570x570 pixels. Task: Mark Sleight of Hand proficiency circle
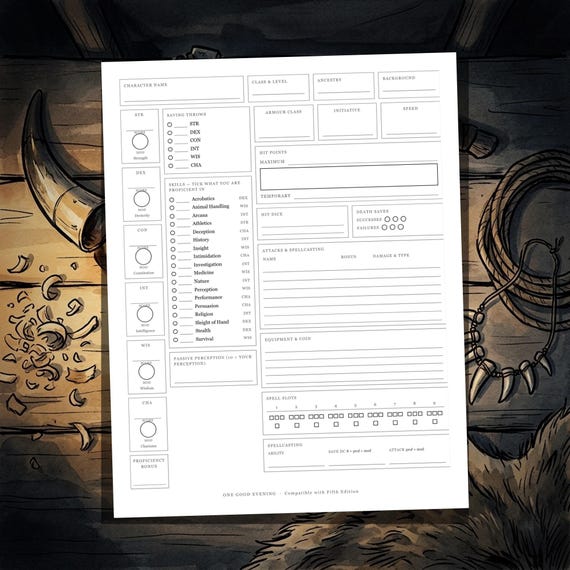point(175,323)
